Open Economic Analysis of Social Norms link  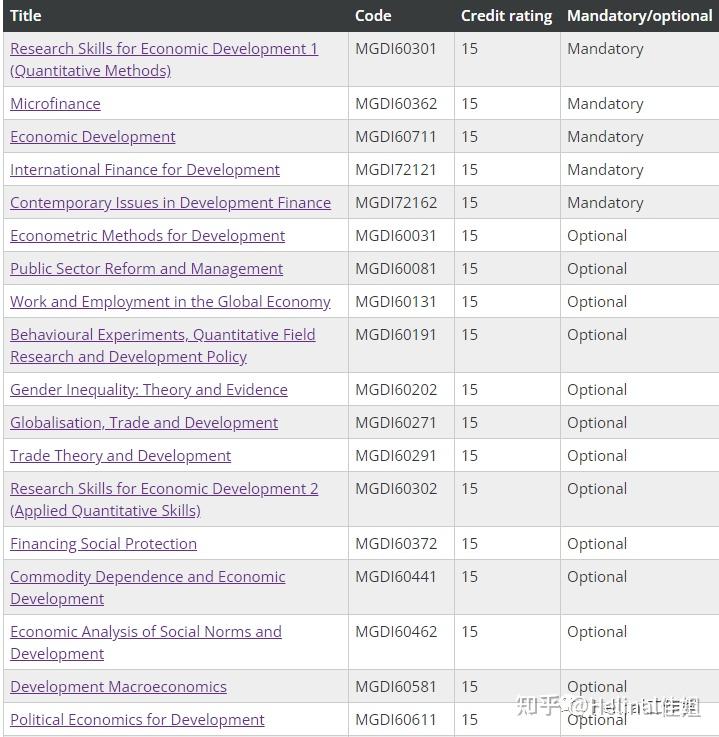146,632
